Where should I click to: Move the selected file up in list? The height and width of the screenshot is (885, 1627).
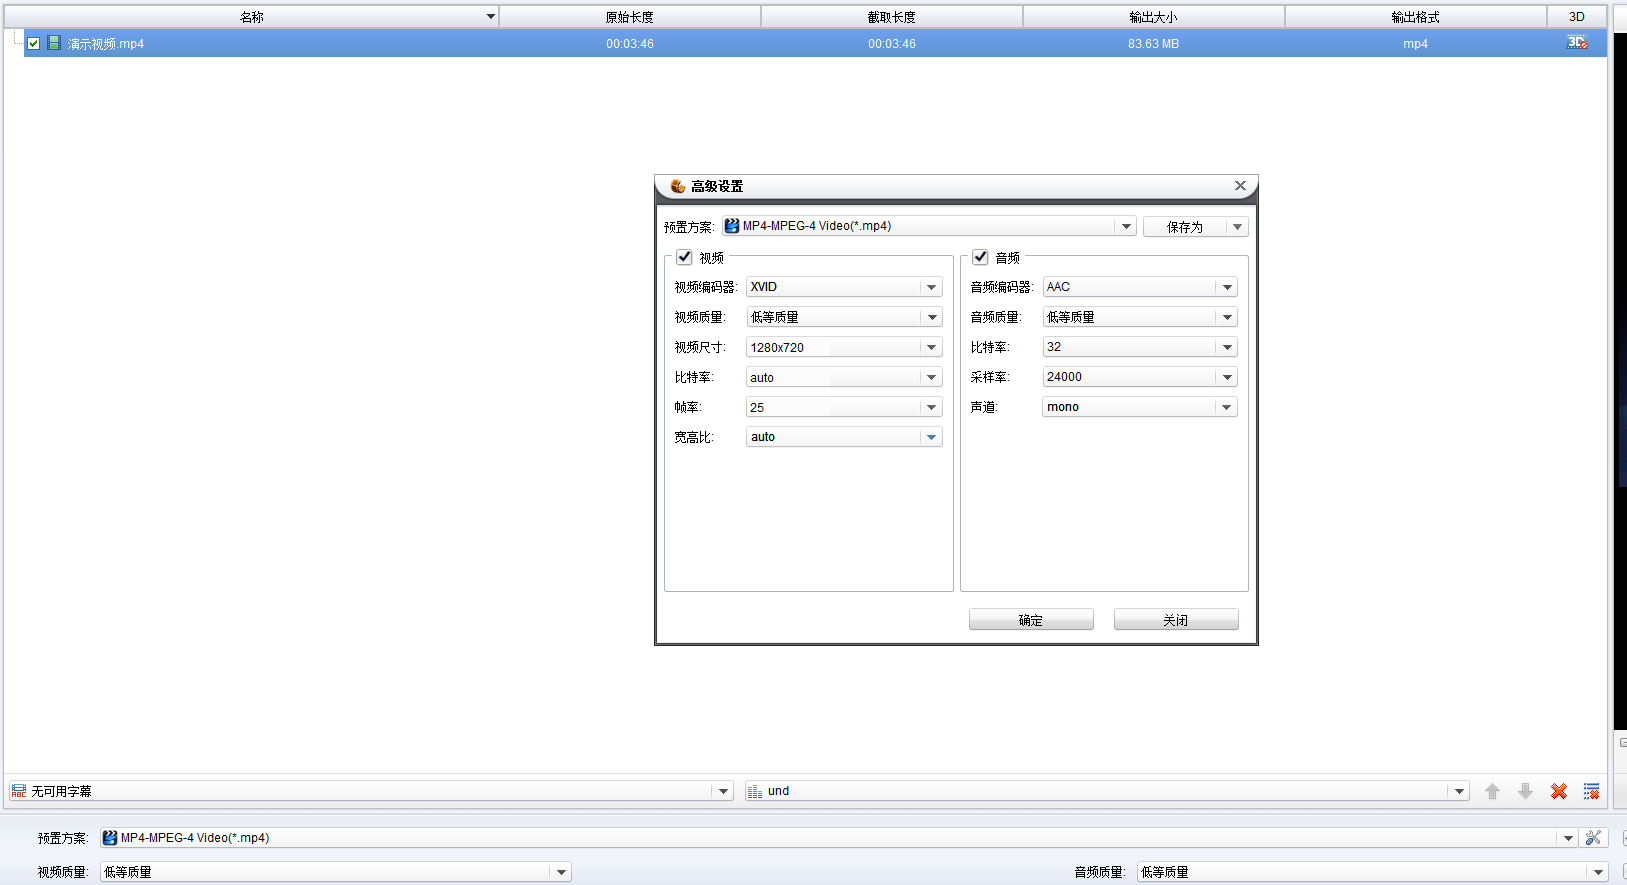(x=1492, y=791)
